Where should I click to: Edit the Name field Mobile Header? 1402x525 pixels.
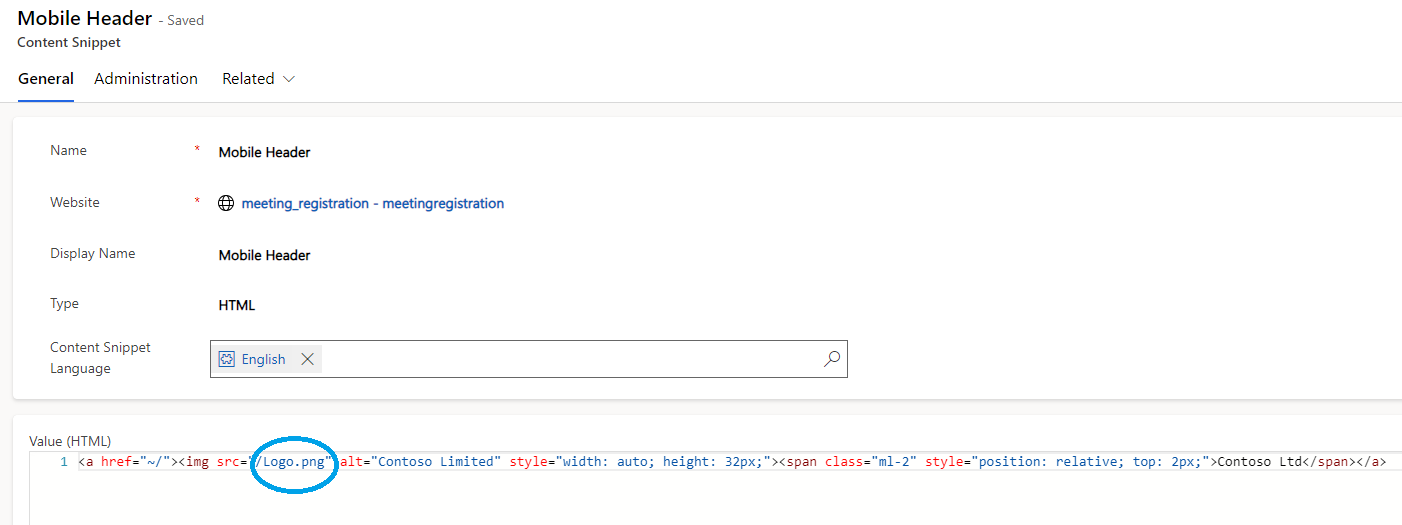tap(265, 153)
